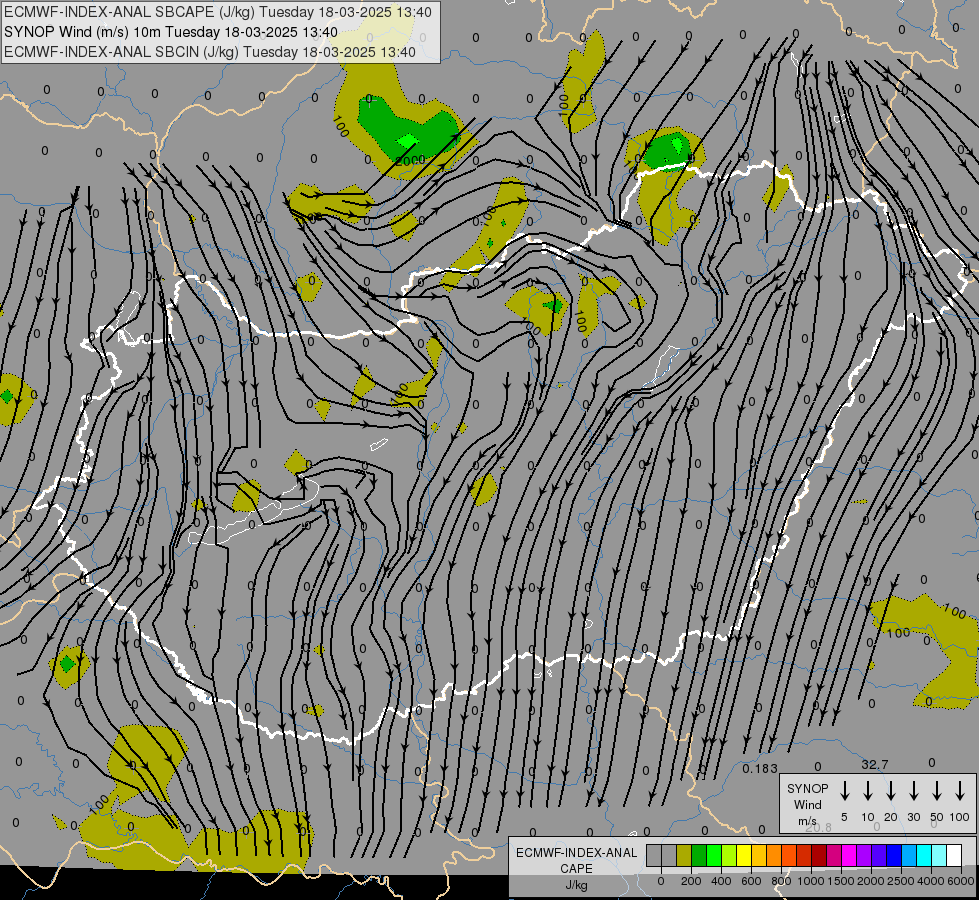Click the wind legend arrow above 5
Screen dimensions: 979x900
click(844, 791)
